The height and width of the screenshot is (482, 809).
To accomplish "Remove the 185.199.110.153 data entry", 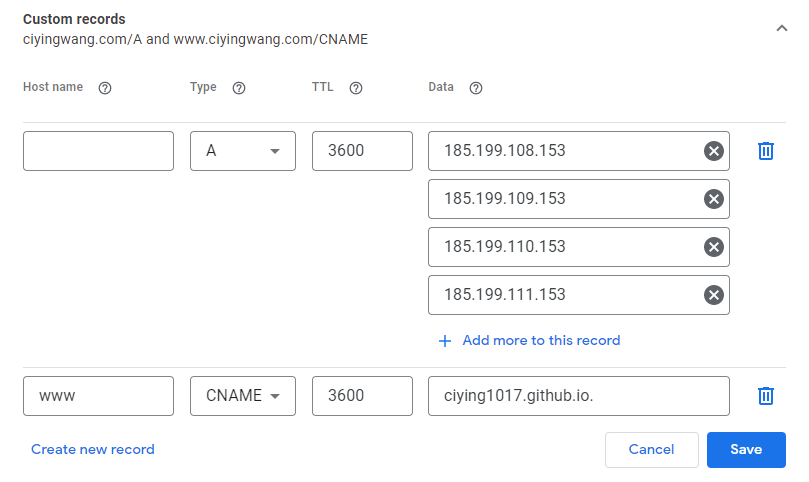I will [x=714, y=247].
